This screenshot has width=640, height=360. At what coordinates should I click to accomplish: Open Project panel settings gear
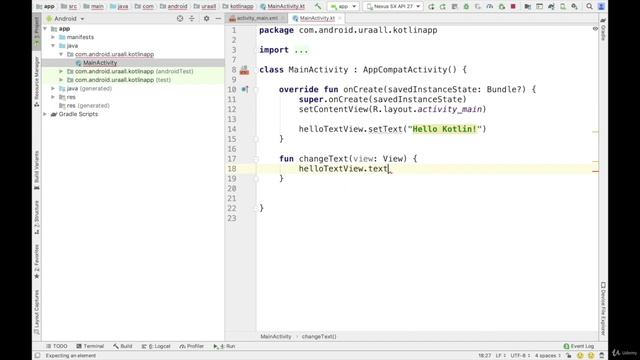(207, 18)
